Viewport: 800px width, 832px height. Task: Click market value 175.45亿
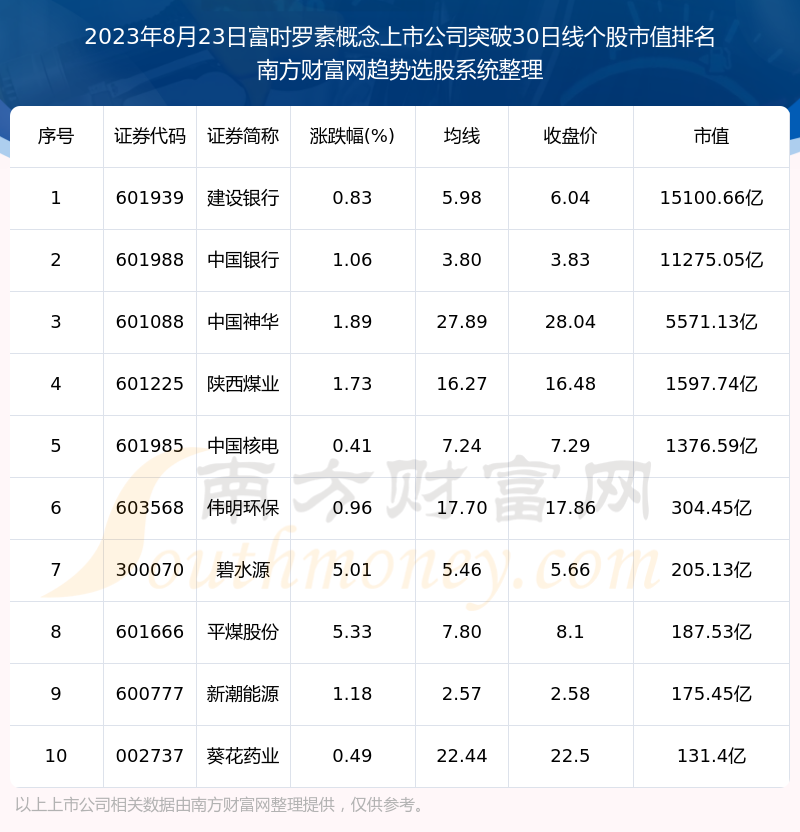[711, 695]
